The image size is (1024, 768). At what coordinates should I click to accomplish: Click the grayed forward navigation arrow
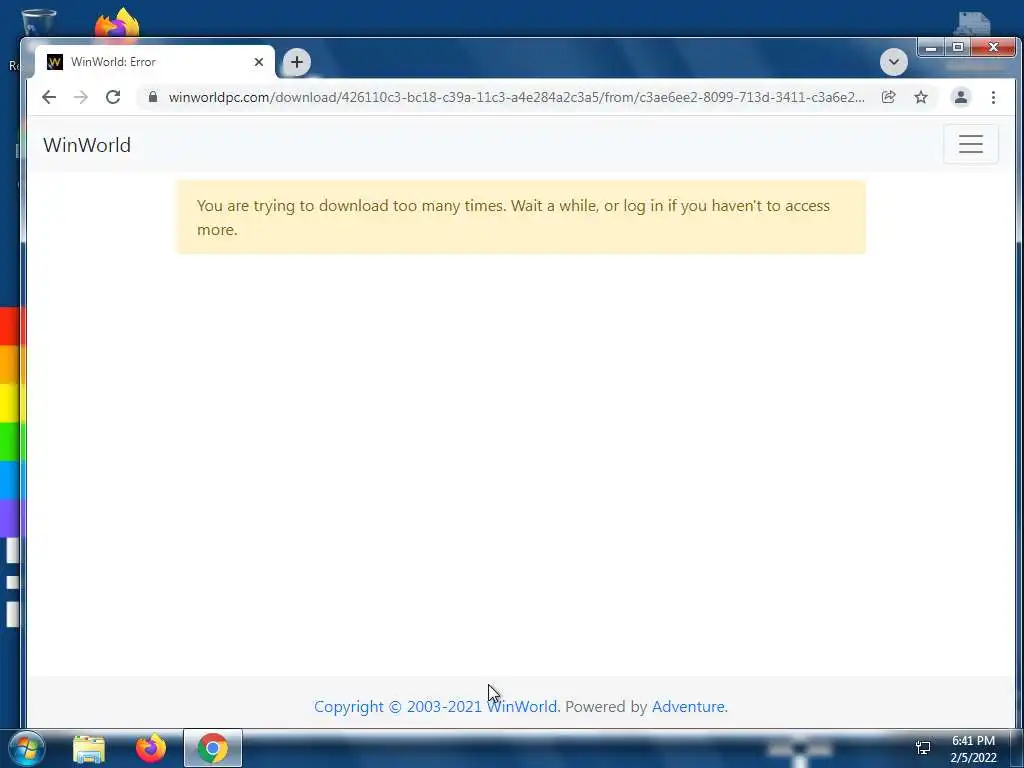81,97
